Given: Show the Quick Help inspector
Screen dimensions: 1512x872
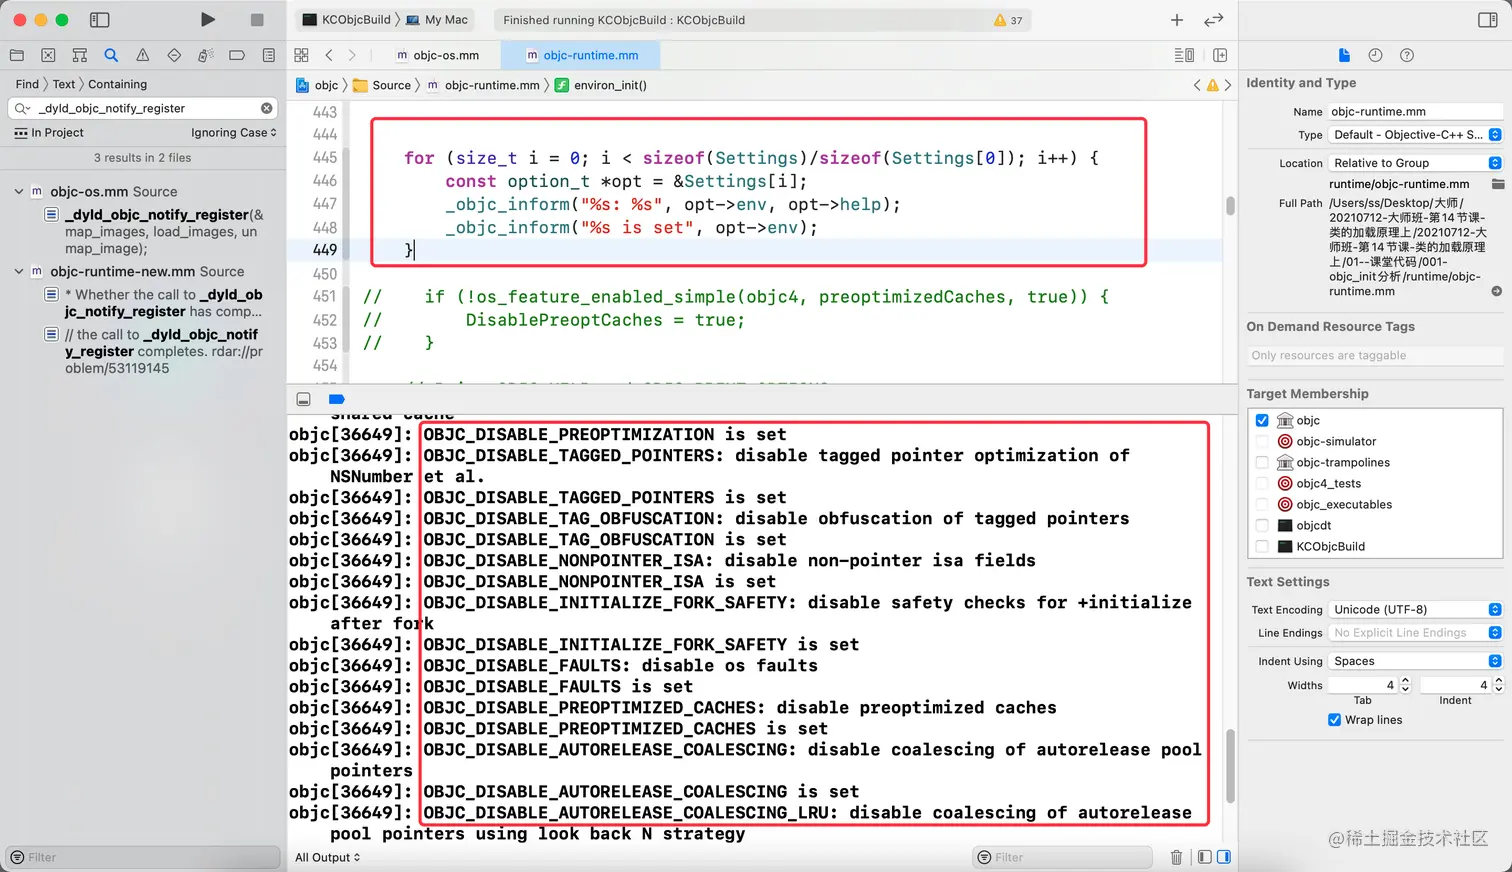Looking at the screenshot, I should 1407,56.
